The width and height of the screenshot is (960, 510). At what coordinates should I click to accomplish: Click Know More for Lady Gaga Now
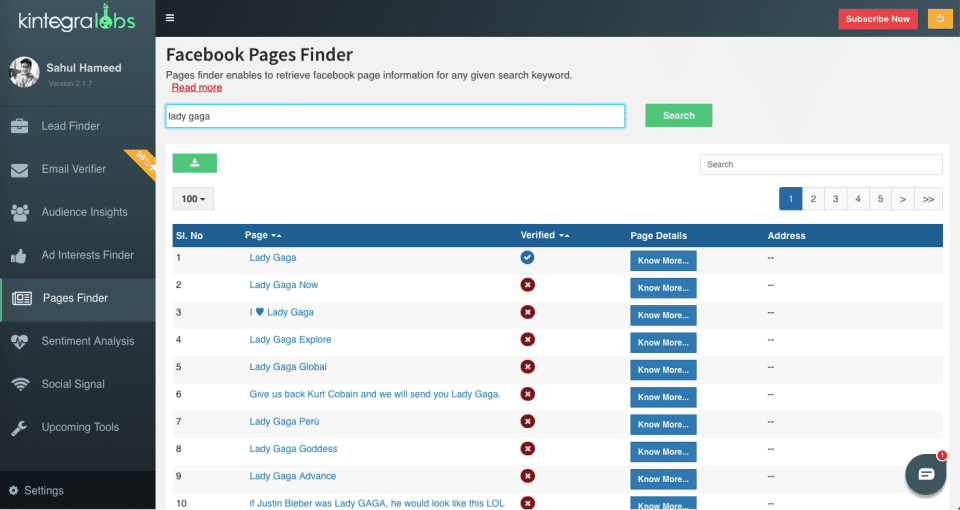[x=663, y=288]
